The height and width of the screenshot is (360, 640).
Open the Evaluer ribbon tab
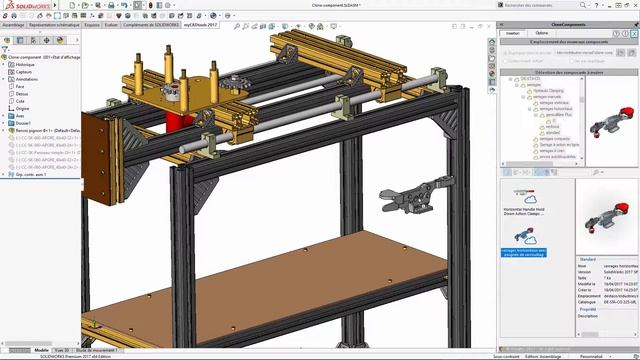(111, 25)
